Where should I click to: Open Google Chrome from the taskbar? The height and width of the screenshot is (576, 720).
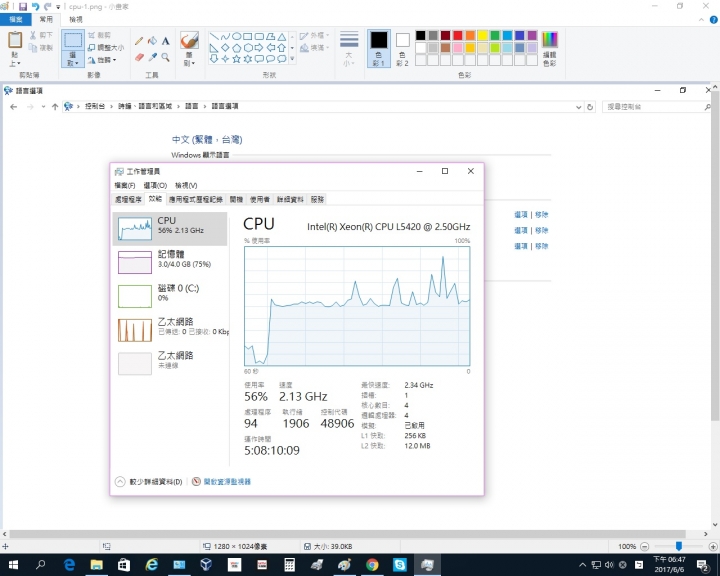(372, 565)
